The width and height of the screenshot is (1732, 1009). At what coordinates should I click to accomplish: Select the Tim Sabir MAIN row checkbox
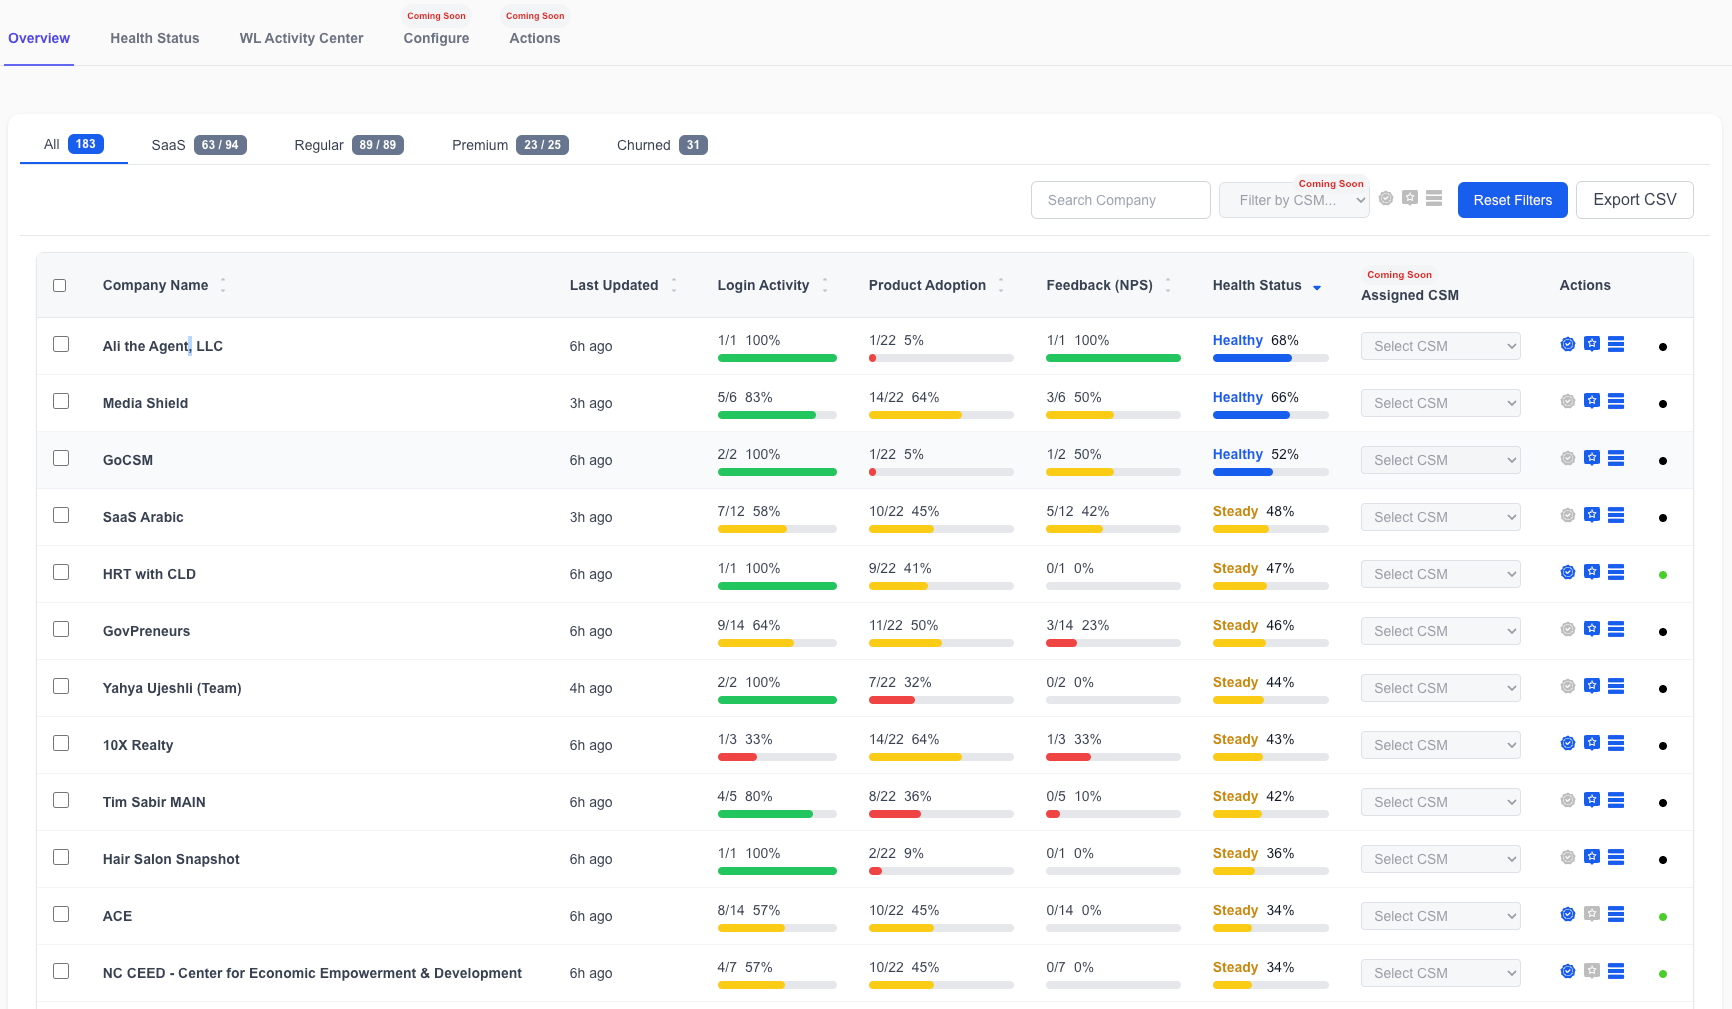pyautogui.click(x=61, y=800)
